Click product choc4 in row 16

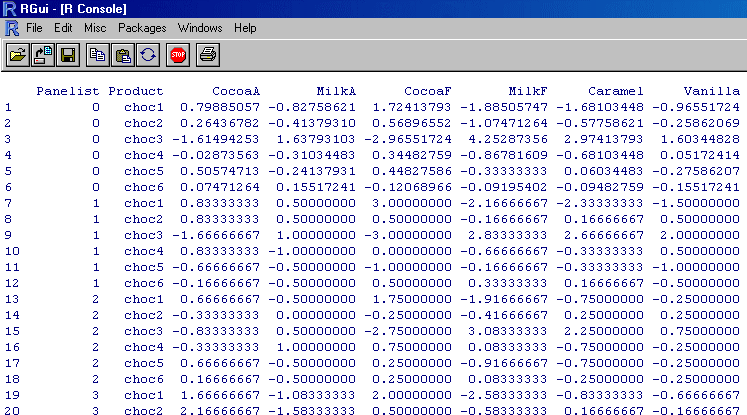[144, 347]
